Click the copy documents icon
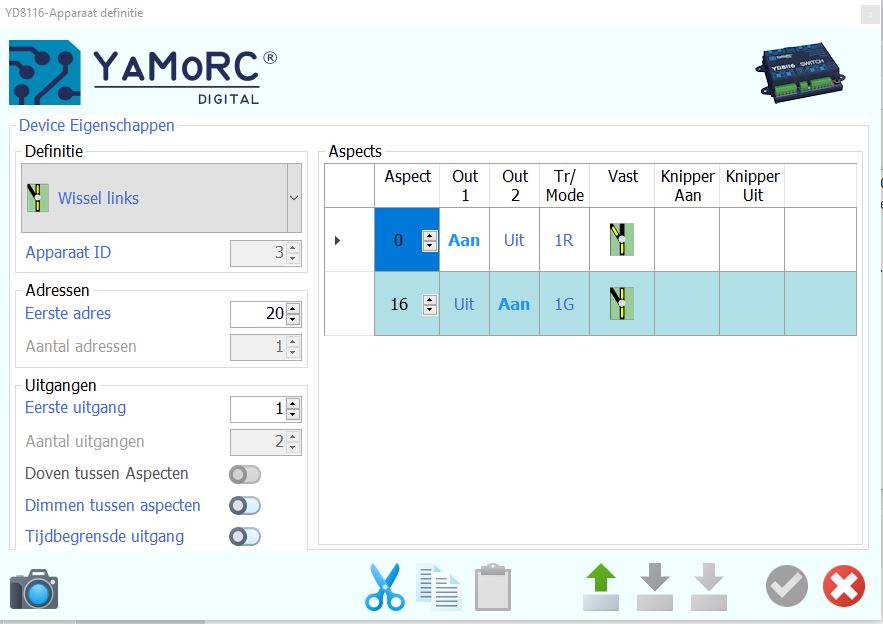The image size is (883, 624). (439, 588)
